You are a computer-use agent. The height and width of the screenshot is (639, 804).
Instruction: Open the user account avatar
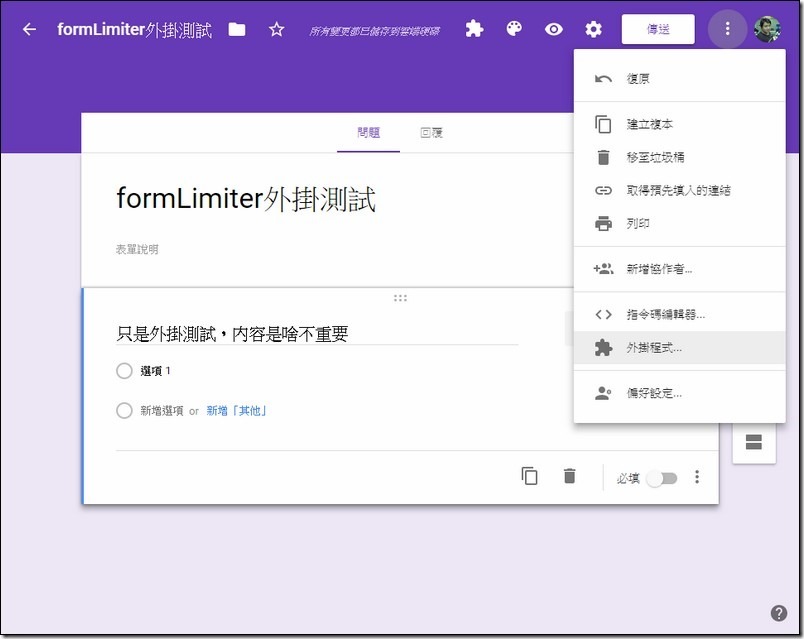tap(768, 29)
